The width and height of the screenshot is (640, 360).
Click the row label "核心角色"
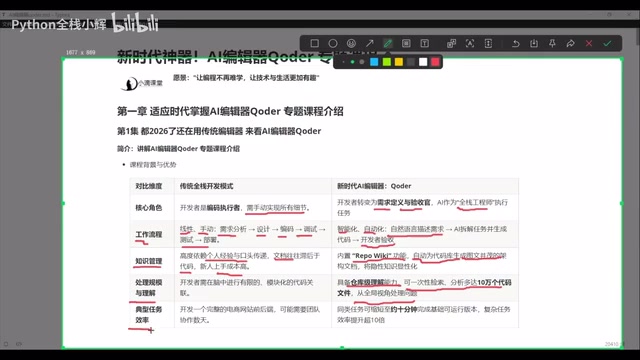tap(149, 207)
